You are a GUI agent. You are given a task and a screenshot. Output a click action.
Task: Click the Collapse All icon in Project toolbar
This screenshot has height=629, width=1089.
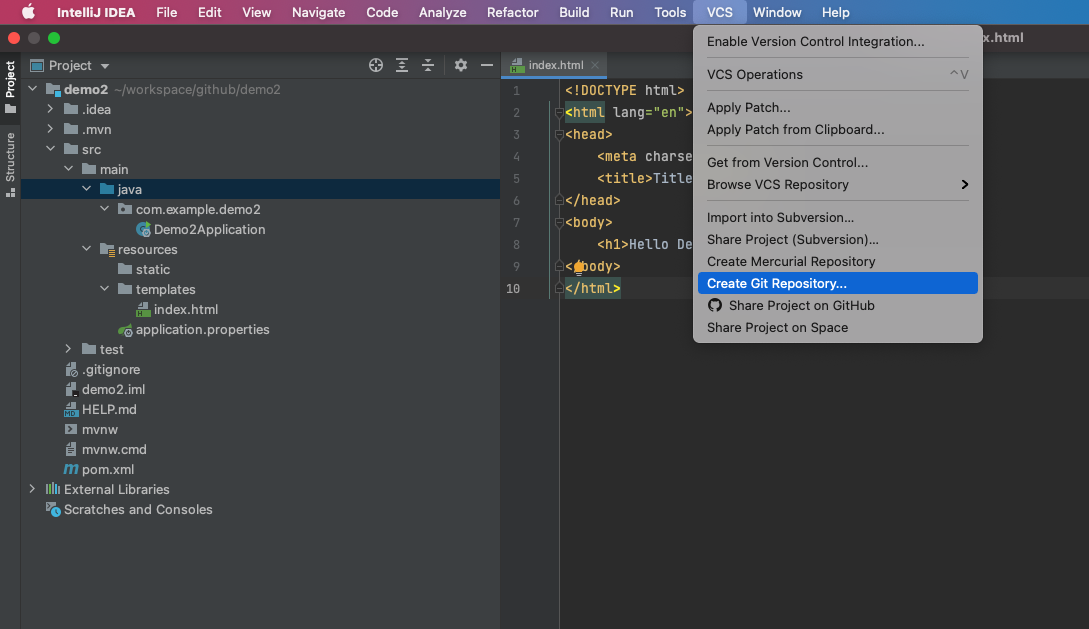pyautogui.click(x=428, y=65)
